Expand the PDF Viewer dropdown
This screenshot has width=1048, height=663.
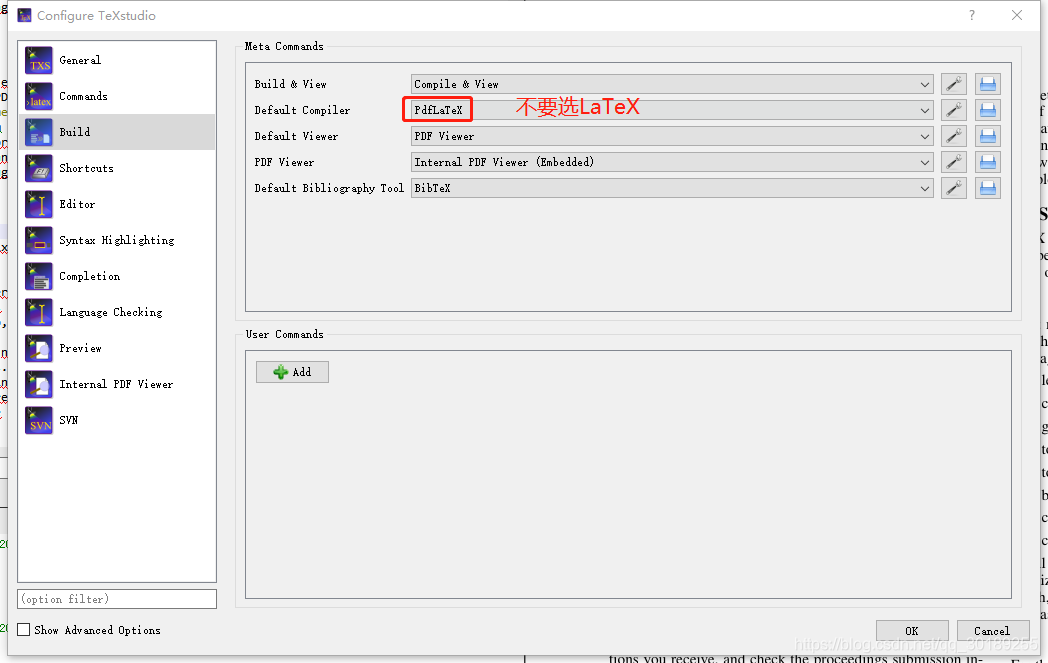(672, 162)
